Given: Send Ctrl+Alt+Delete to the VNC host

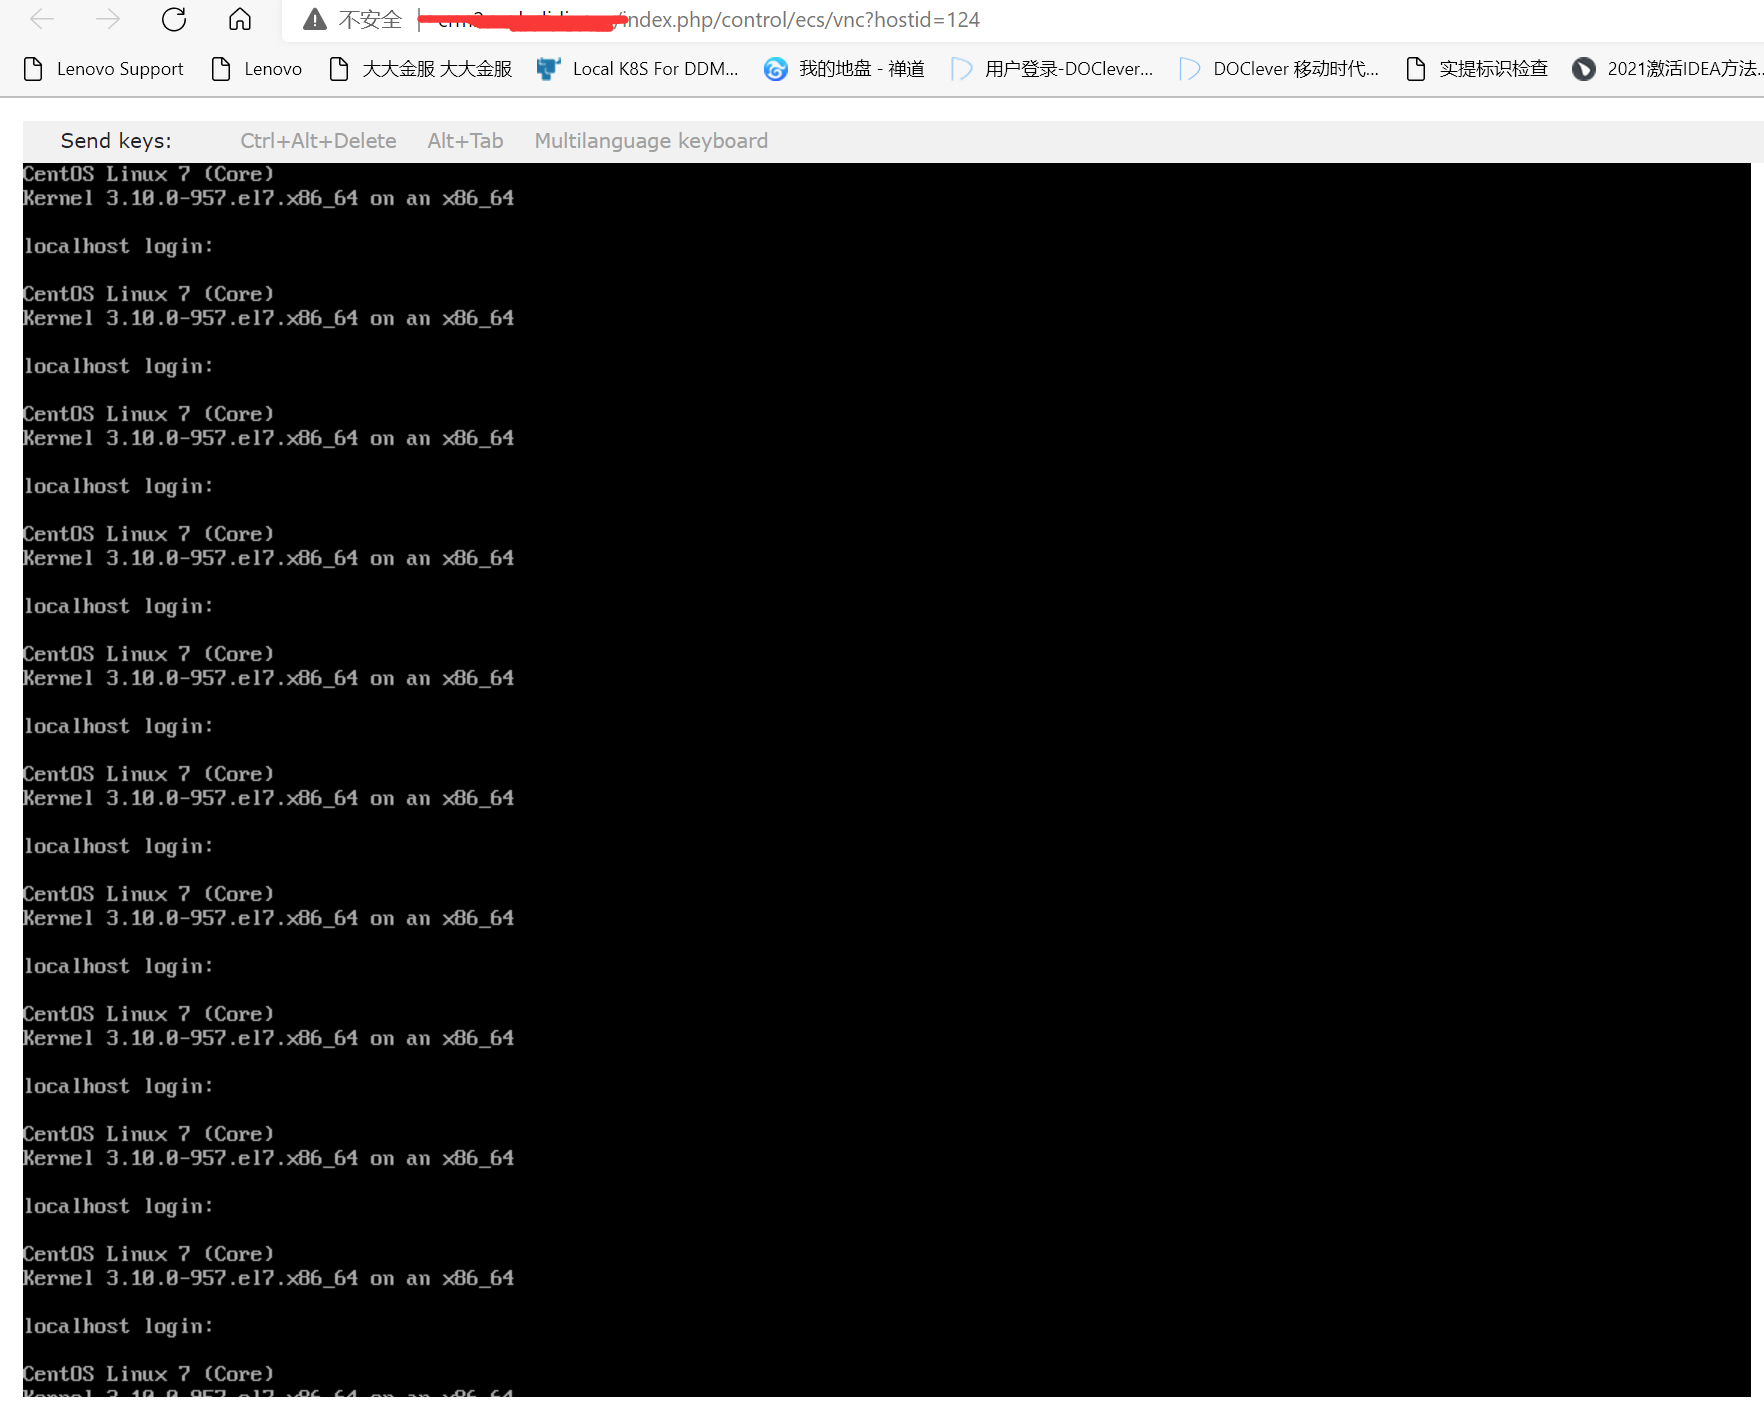Looking at the screenshot, I should [318, 141].
